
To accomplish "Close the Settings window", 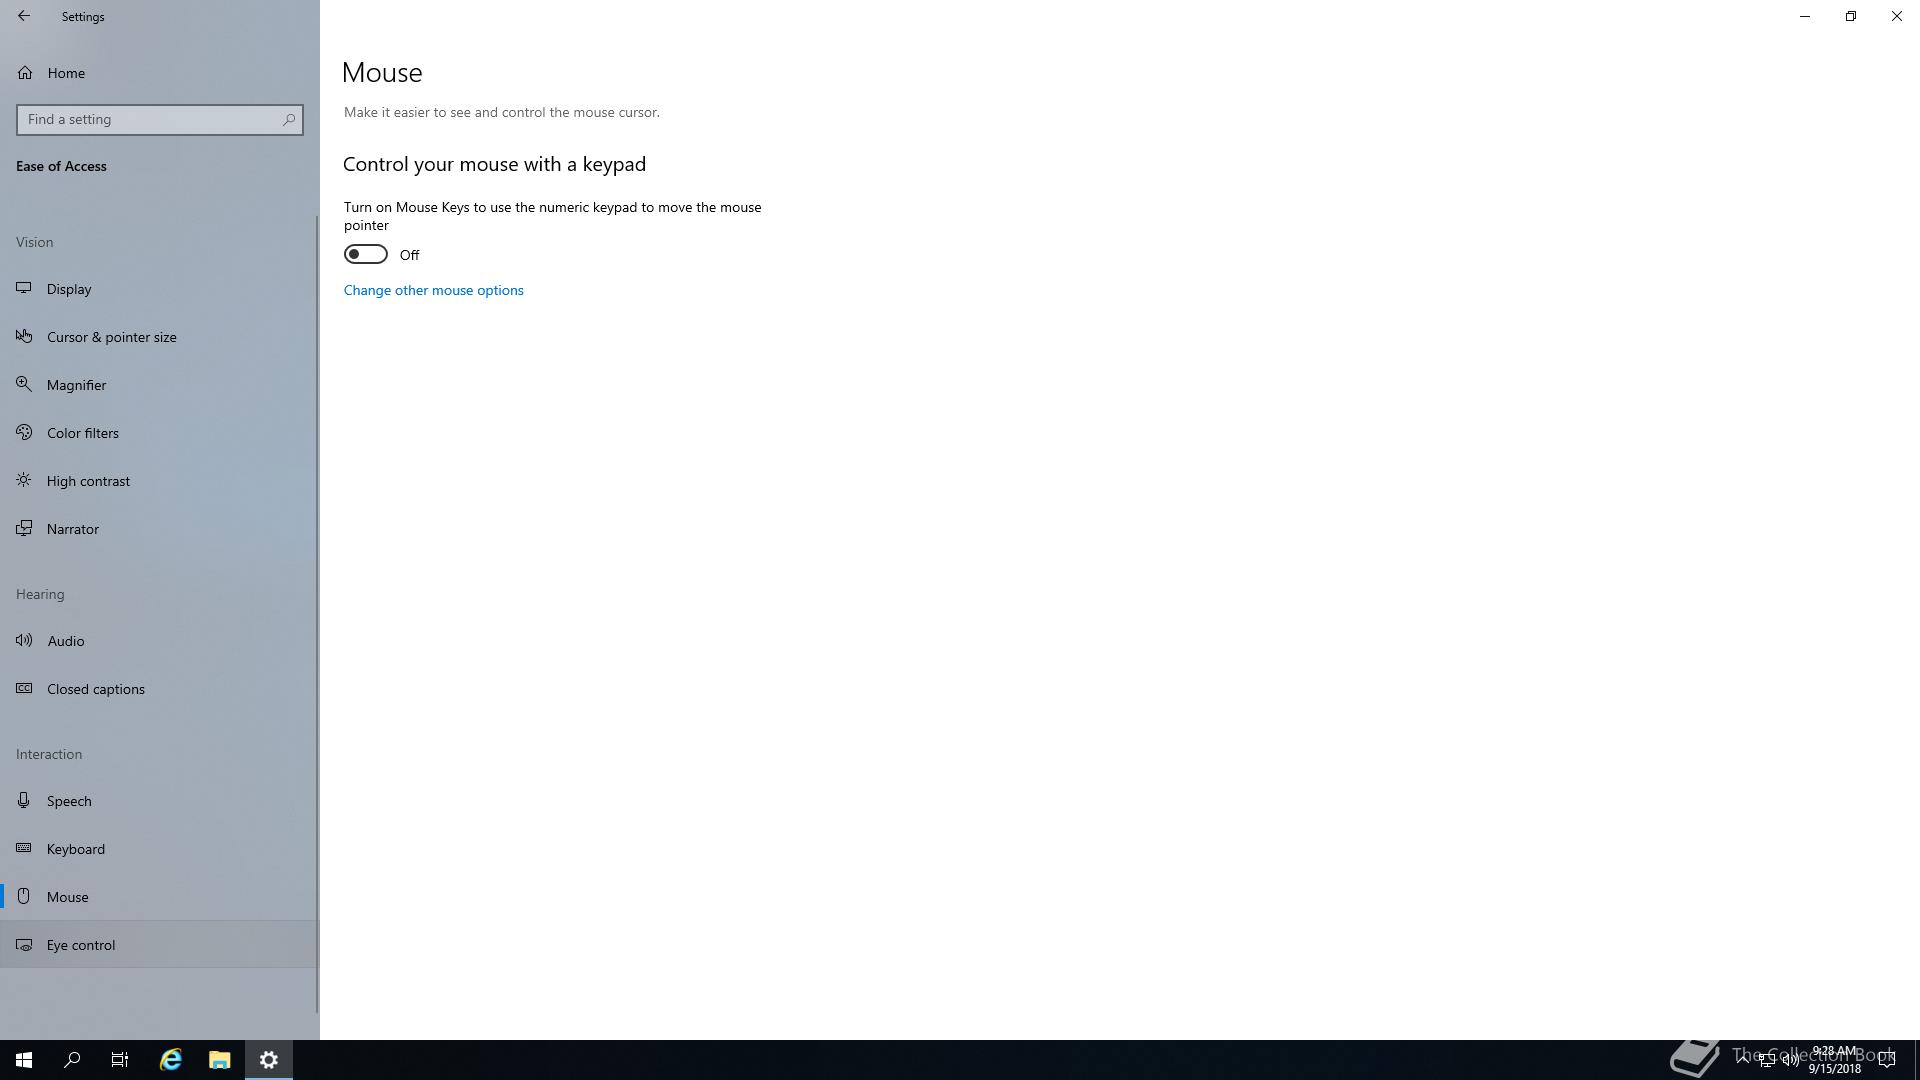I will (1897, 16).
